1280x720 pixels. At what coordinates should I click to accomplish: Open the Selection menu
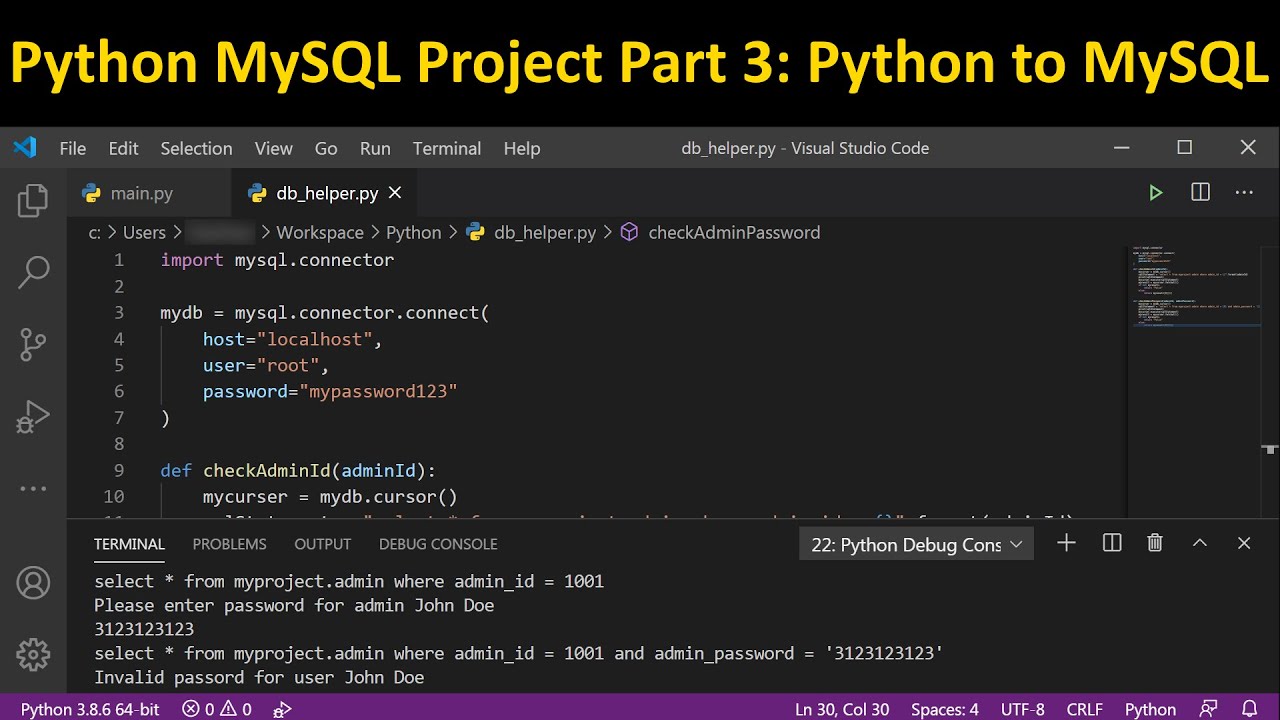click(x=196, y=148)
